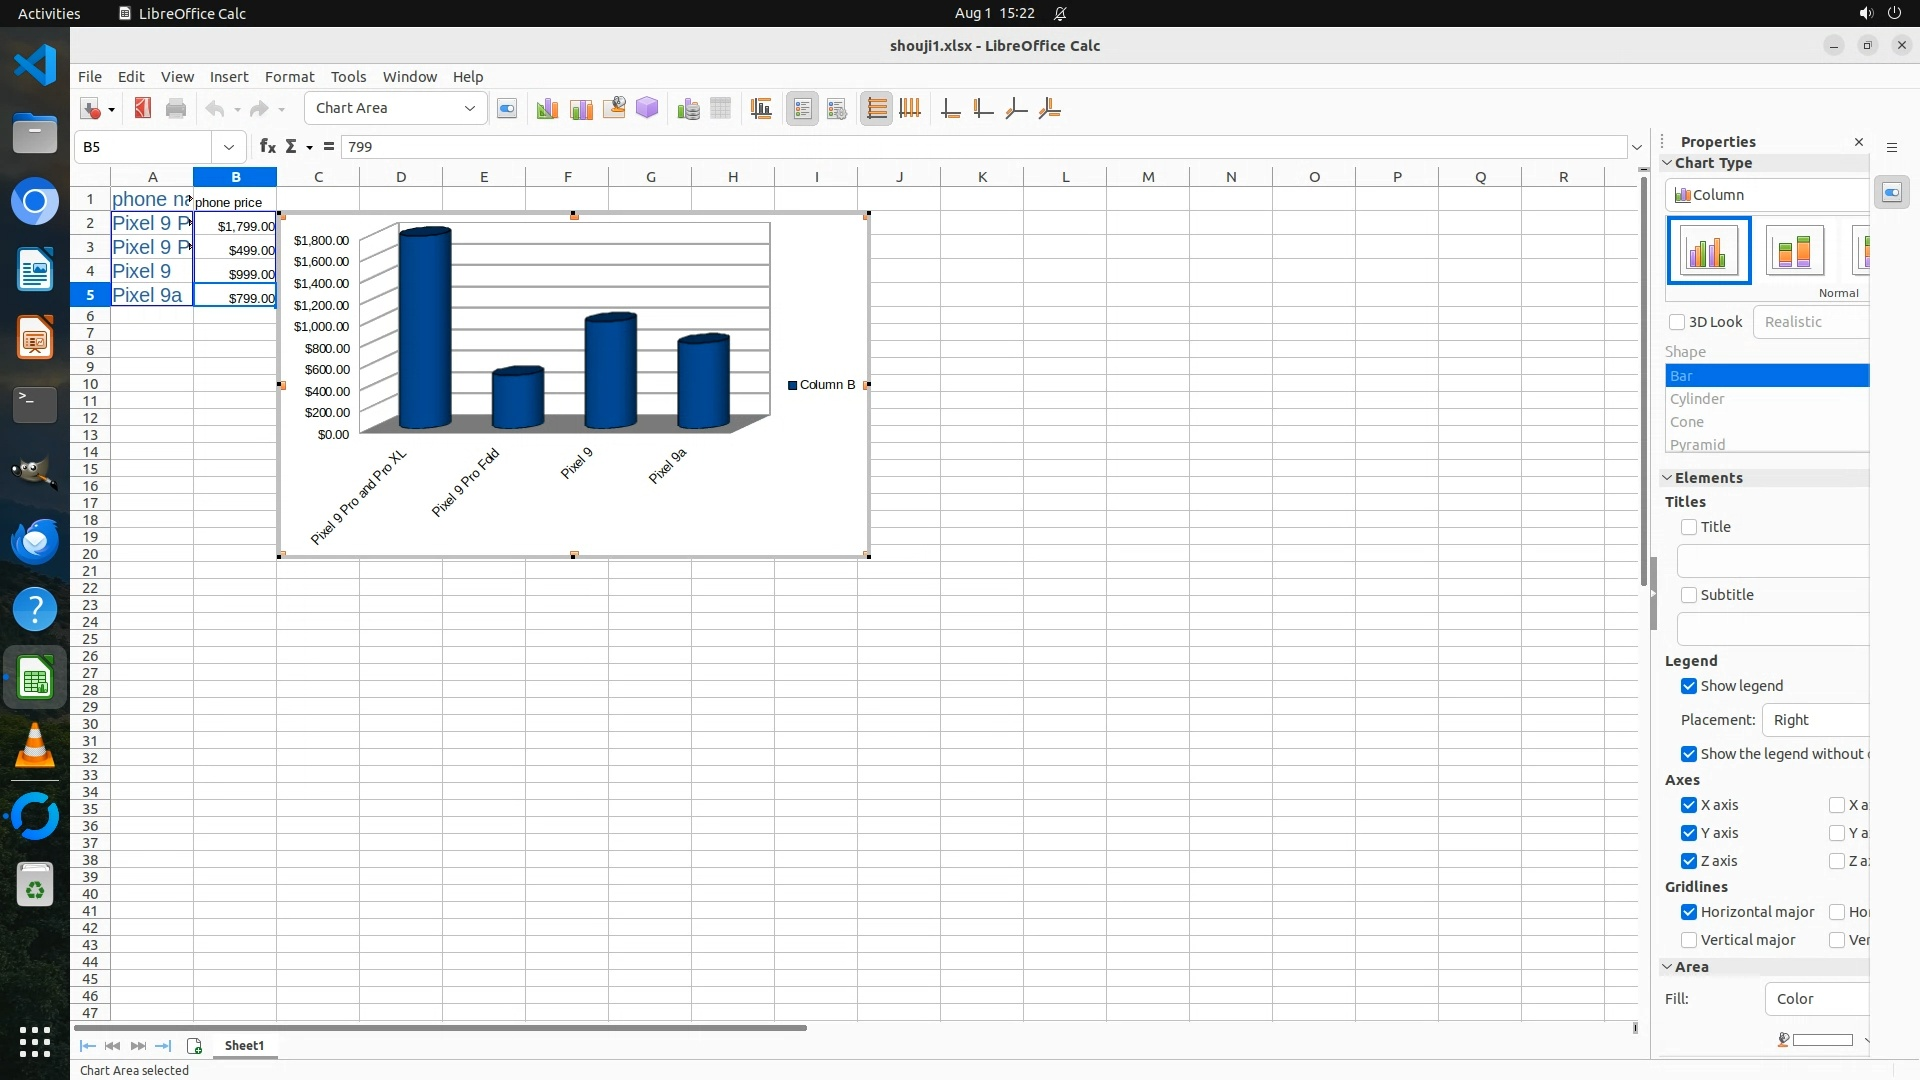Toggle Vertical Grids toolbar icon
Screen dimensions: 1920x1080
910,109
